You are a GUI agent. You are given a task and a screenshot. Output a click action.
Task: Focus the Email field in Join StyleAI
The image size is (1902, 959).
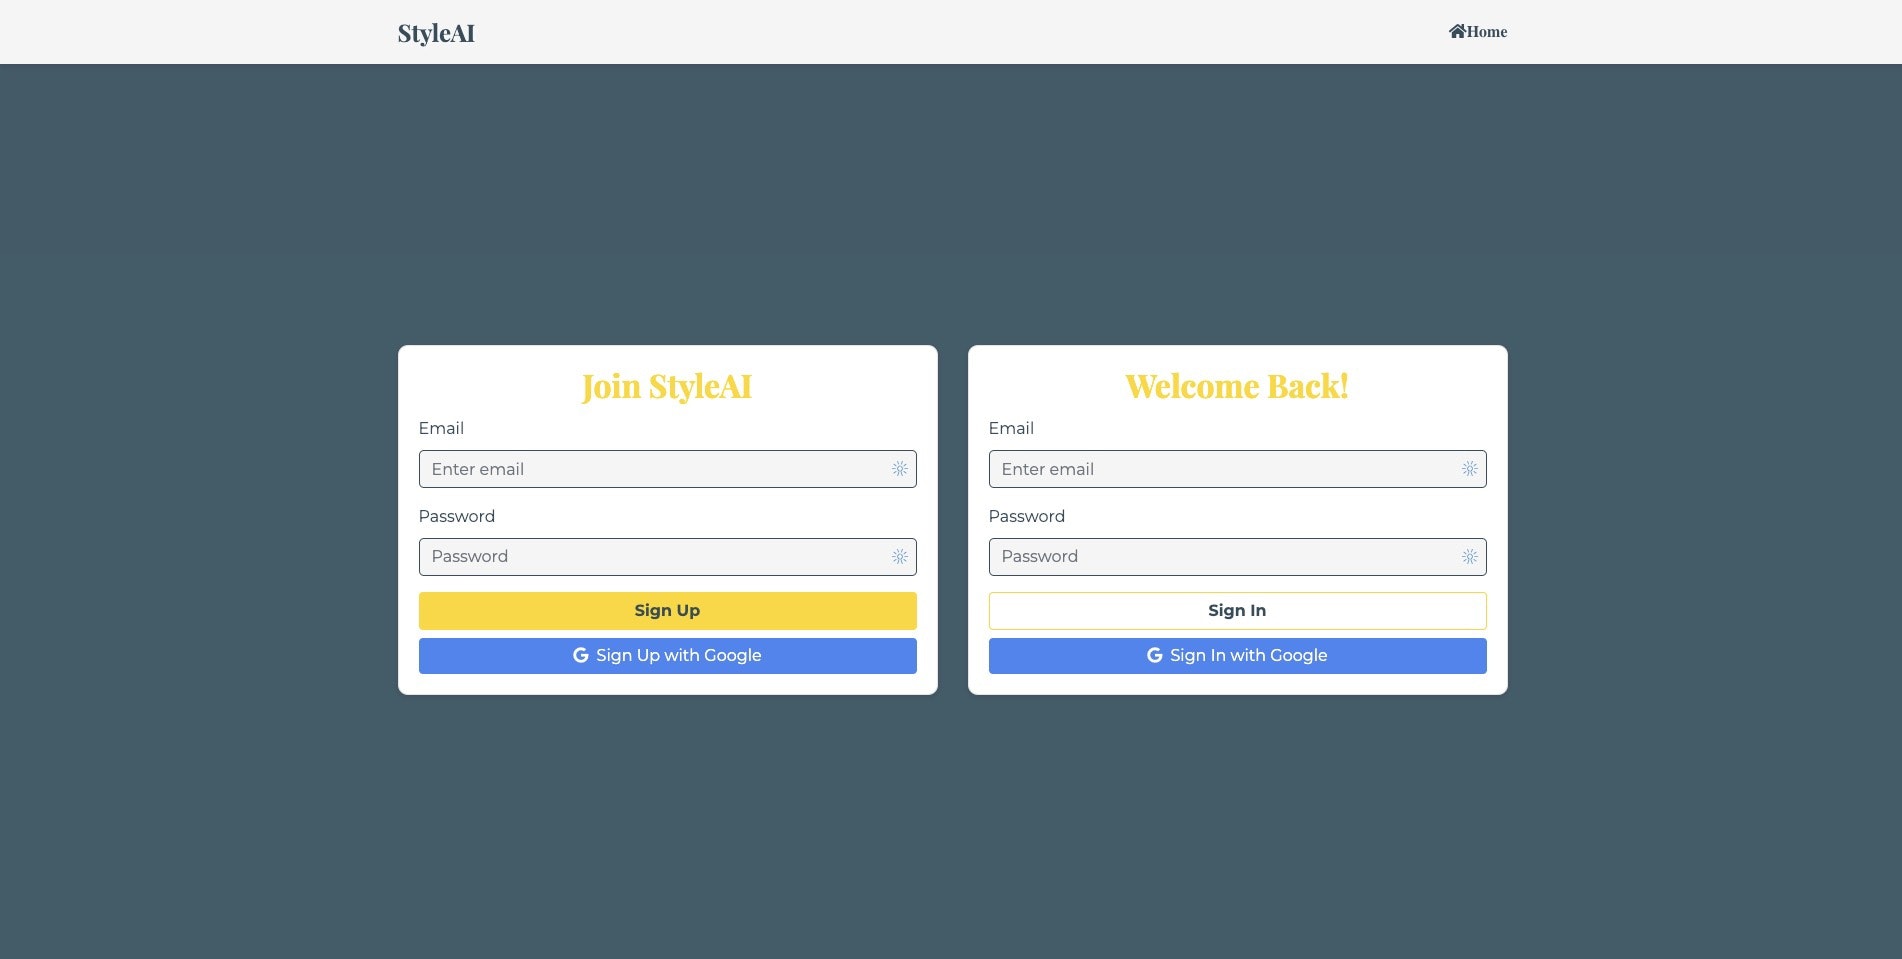(x=667, y=469)
